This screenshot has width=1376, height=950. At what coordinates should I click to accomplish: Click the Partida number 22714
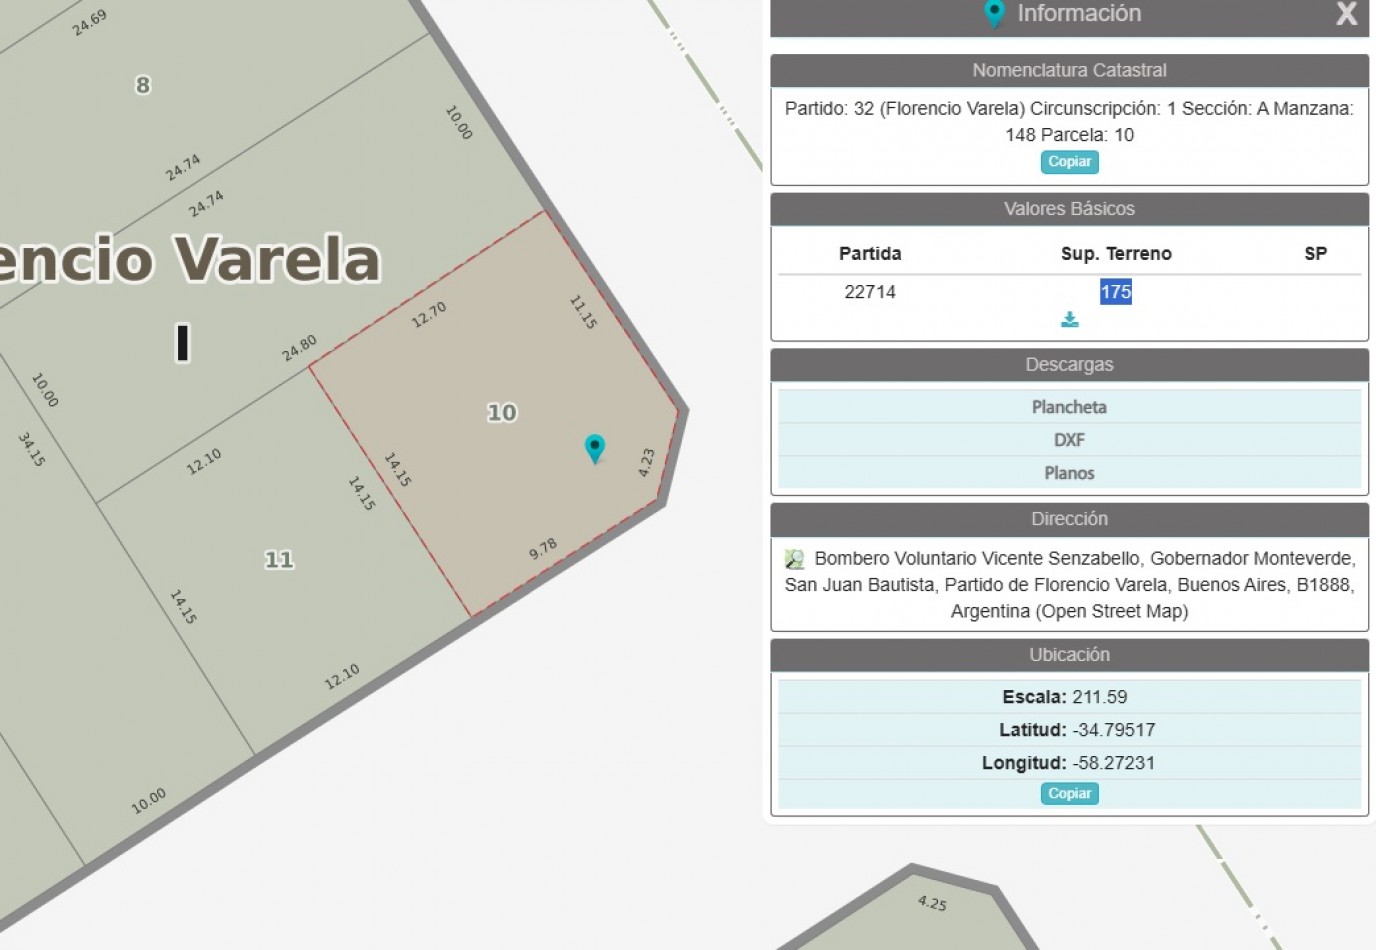coord(870,291)
